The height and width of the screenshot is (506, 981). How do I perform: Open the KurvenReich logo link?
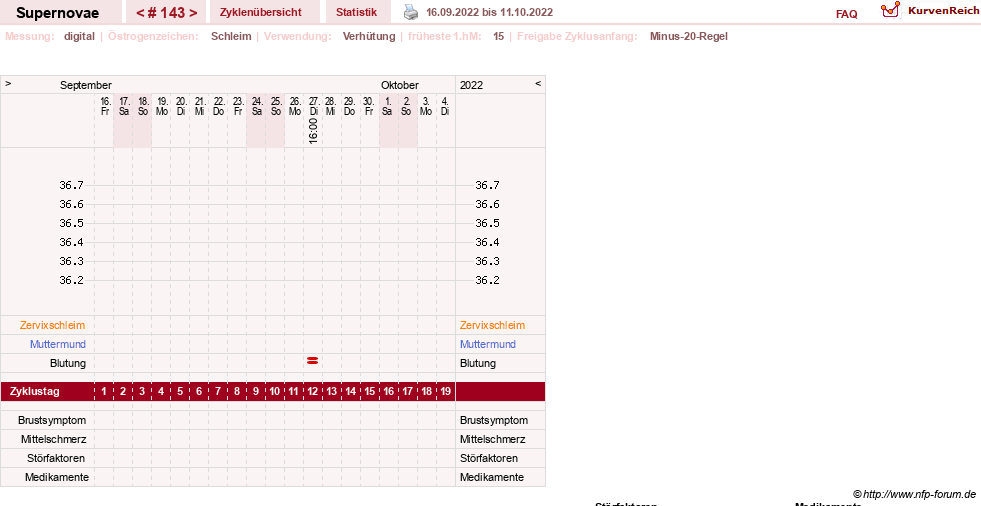click(930, 10)
